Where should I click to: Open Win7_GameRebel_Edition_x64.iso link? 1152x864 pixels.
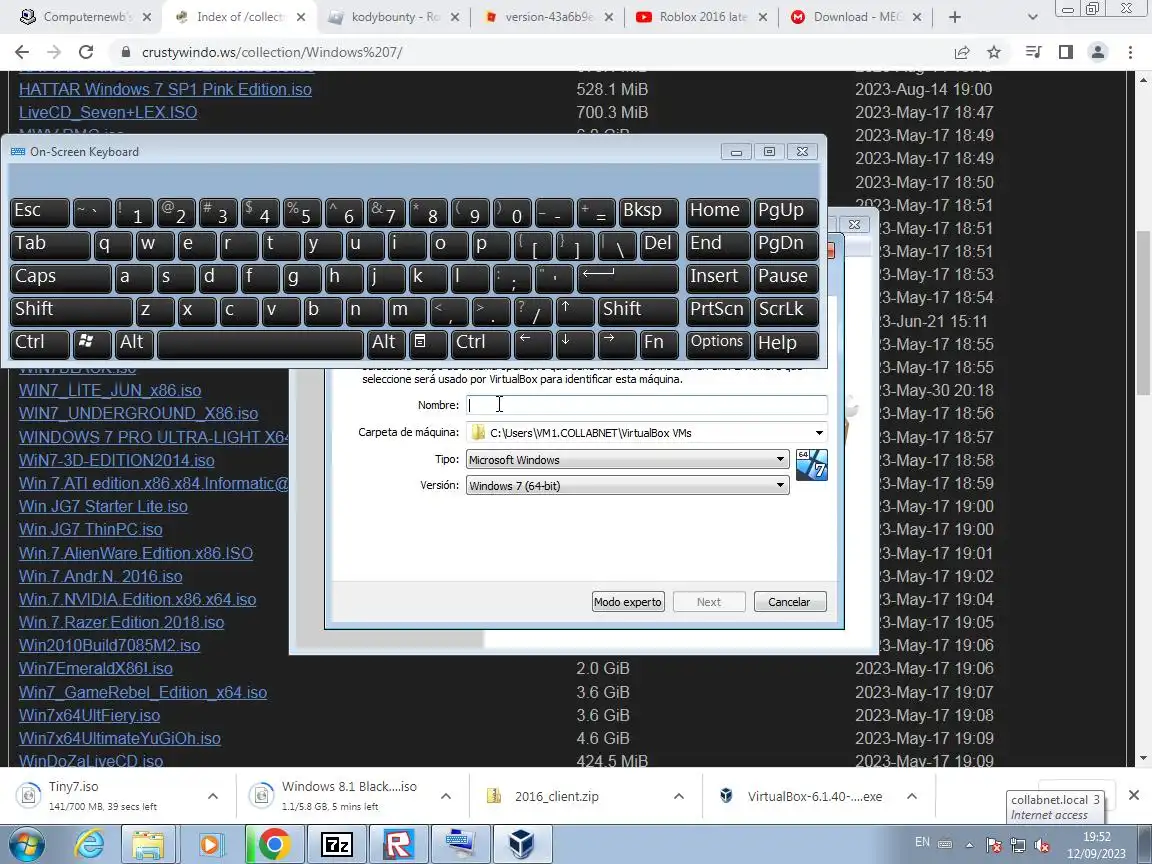coord(143,692)
